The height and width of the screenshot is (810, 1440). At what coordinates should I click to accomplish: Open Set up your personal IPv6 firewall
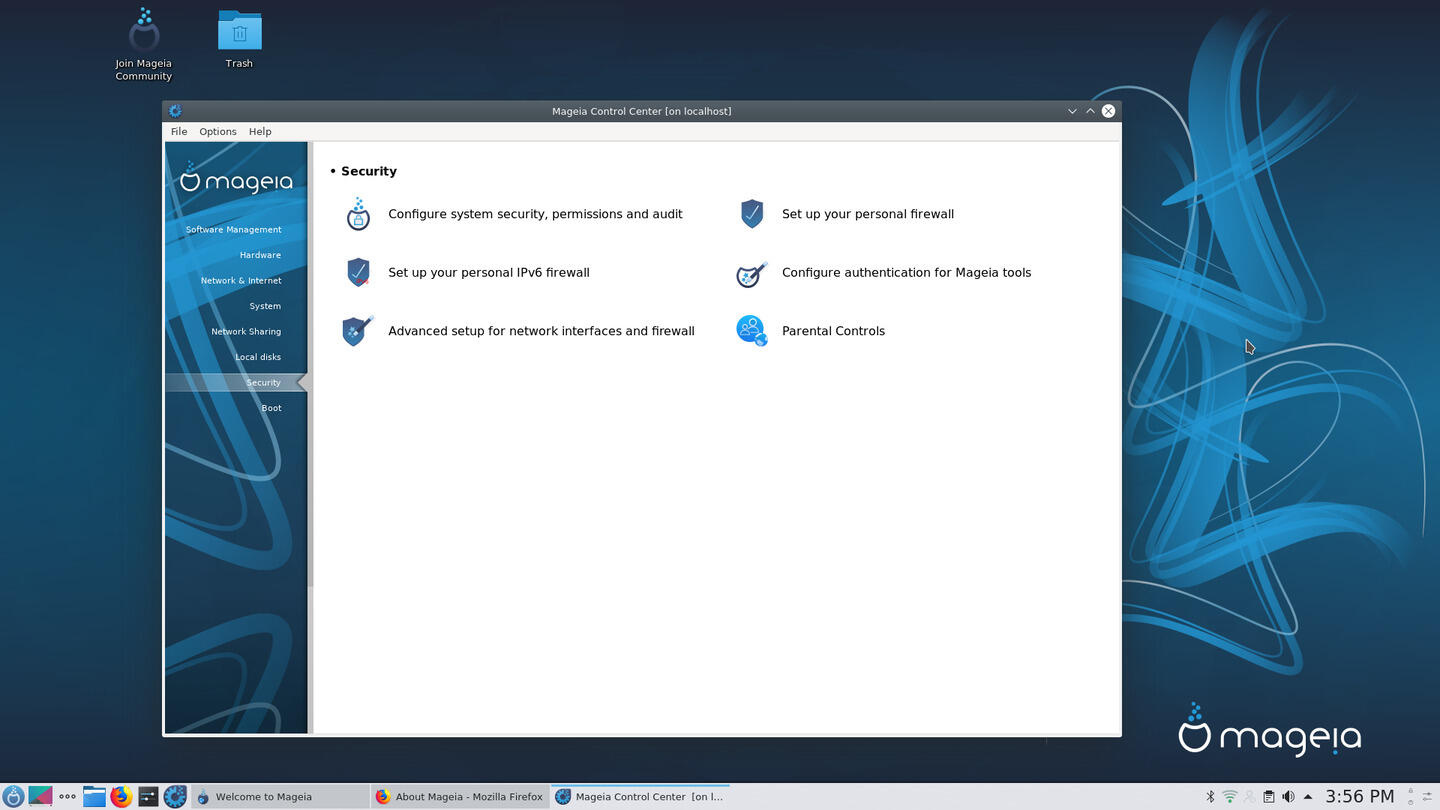coord(489,272)
